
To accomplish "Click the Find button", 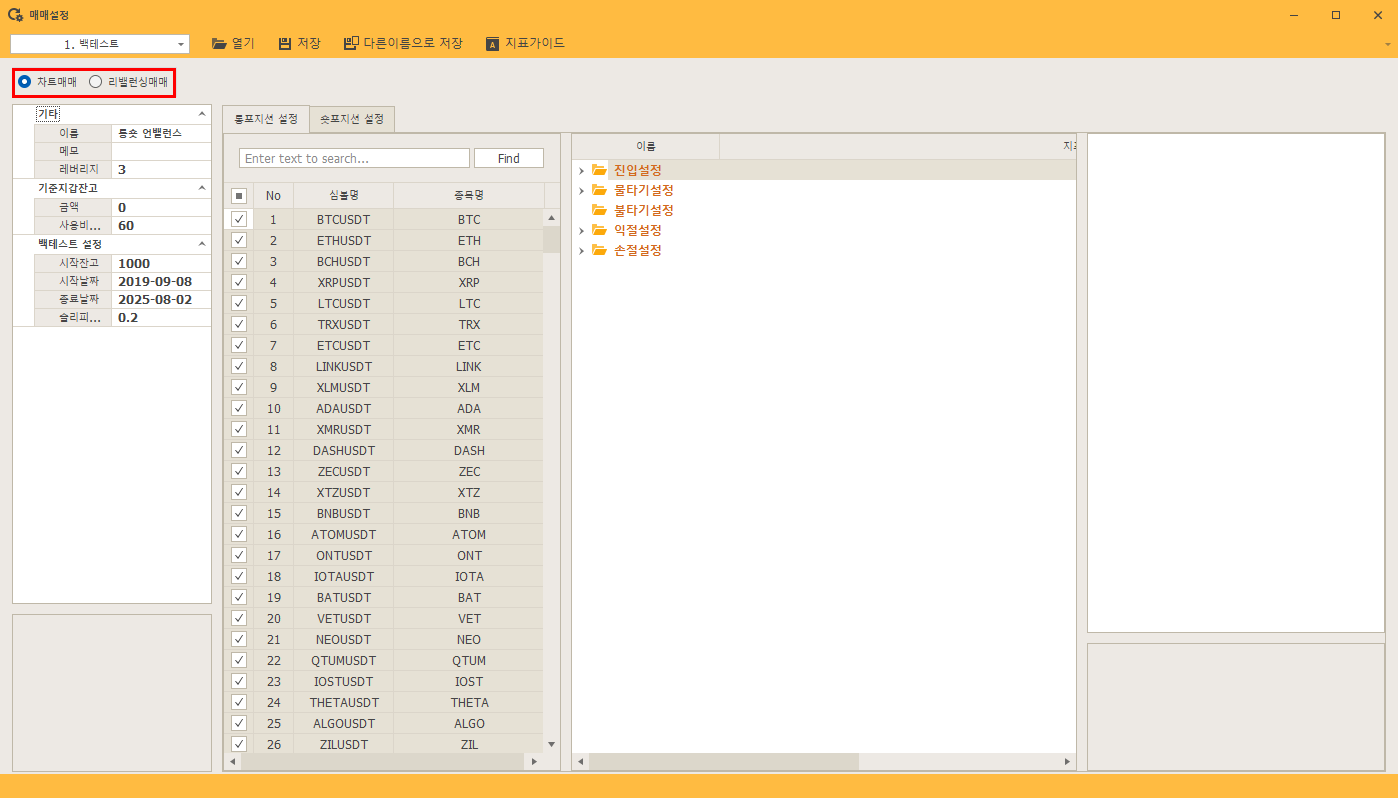I will point(508,158).
